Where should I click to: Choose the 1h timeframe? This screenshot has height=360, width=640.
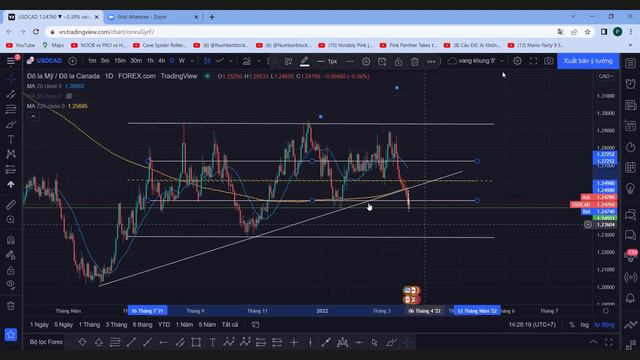150,61
